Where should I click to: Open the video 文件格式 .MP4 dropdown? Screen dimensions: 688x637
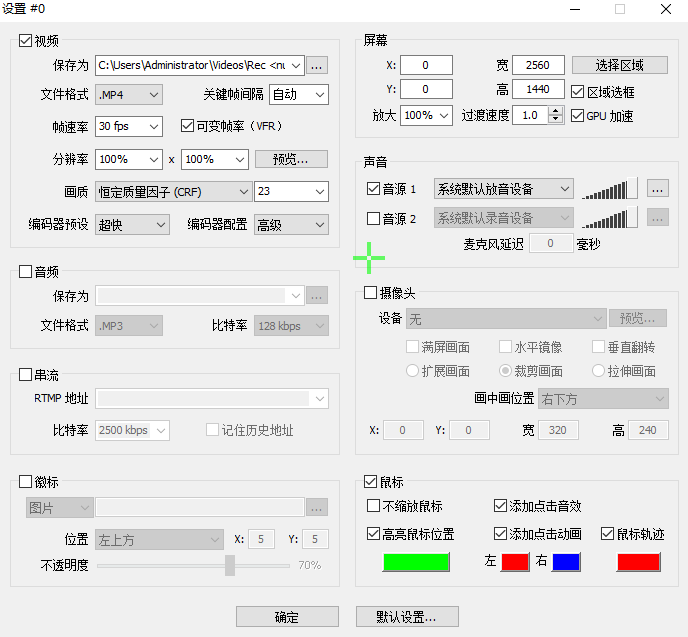129,95
